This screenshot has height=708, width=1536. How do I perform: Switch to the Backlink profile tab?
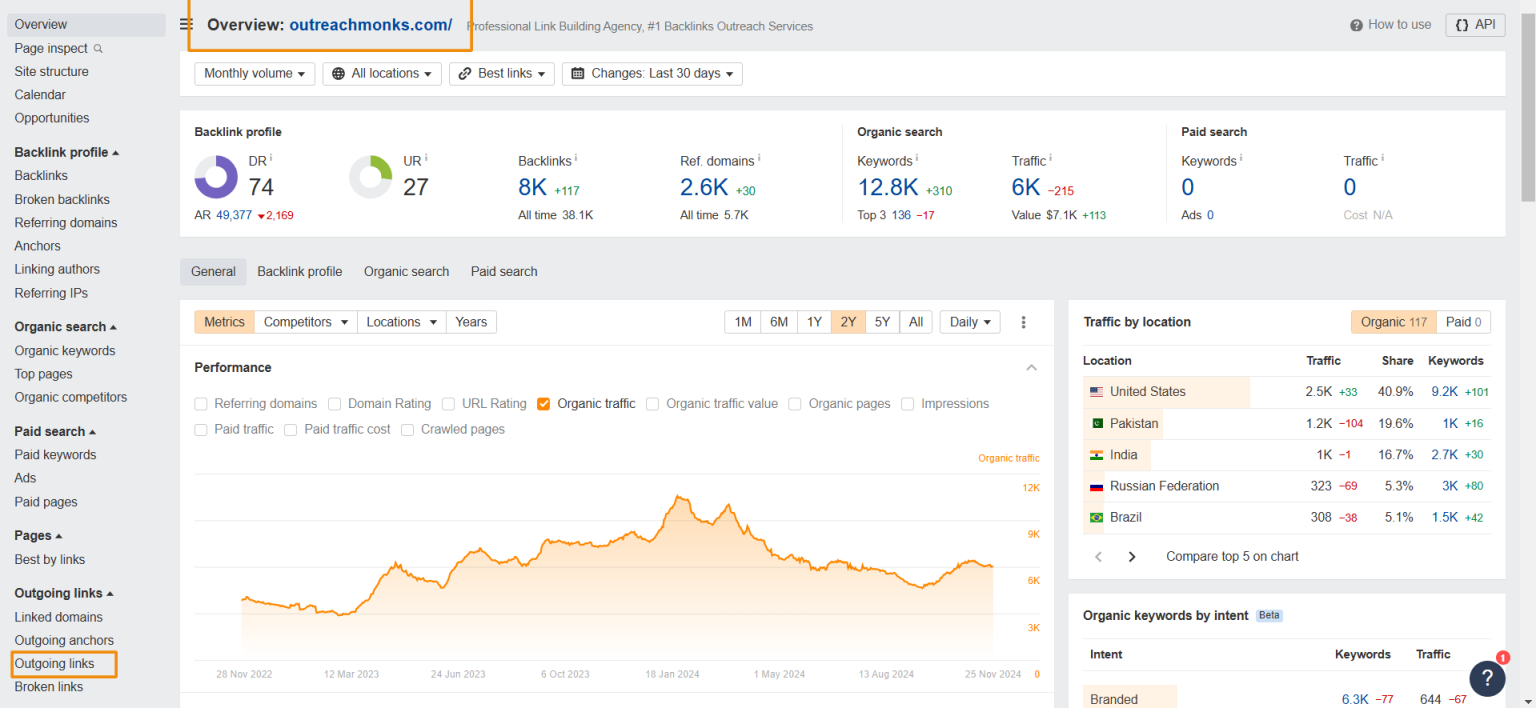click(x=299, y=272)
